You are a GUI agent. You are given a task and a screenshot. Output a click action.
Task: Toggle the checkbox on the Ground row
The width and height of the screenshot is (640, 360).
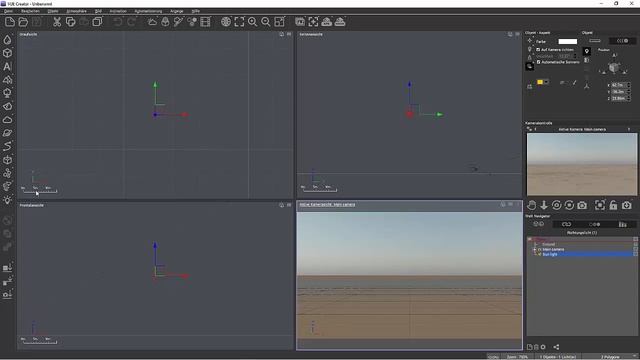(x=636, y=244)
